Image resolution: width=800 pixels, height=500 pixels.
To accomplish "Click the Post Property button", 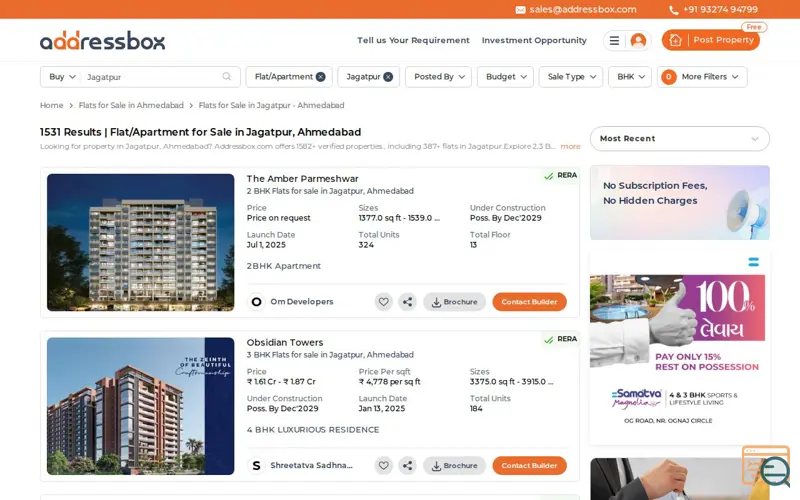I will [x=711, y=40].
